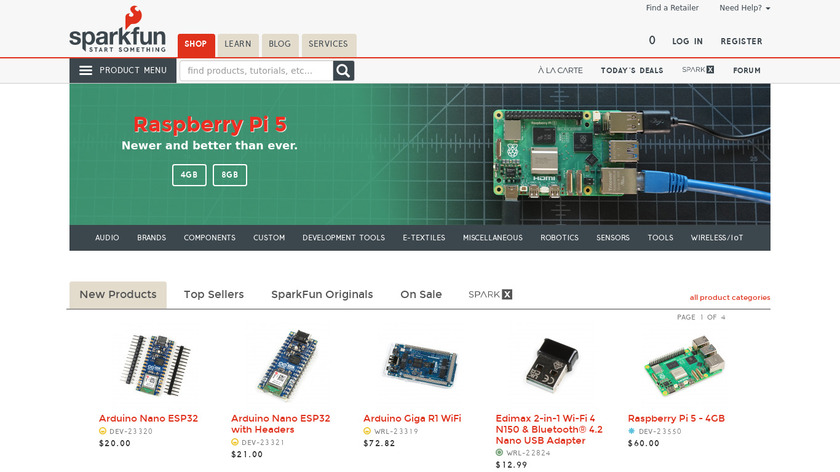
Task: Open the MISCELLANEOUS category
Action: (493, 238)
